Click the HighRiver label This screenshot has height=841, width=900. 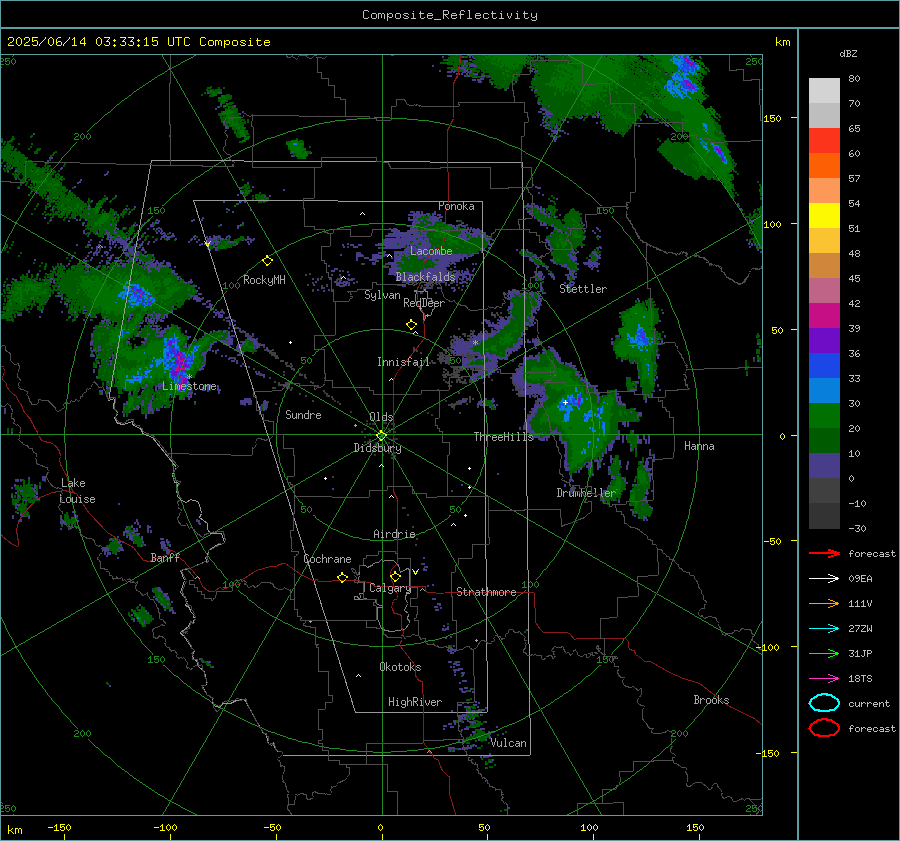[415, 702]
